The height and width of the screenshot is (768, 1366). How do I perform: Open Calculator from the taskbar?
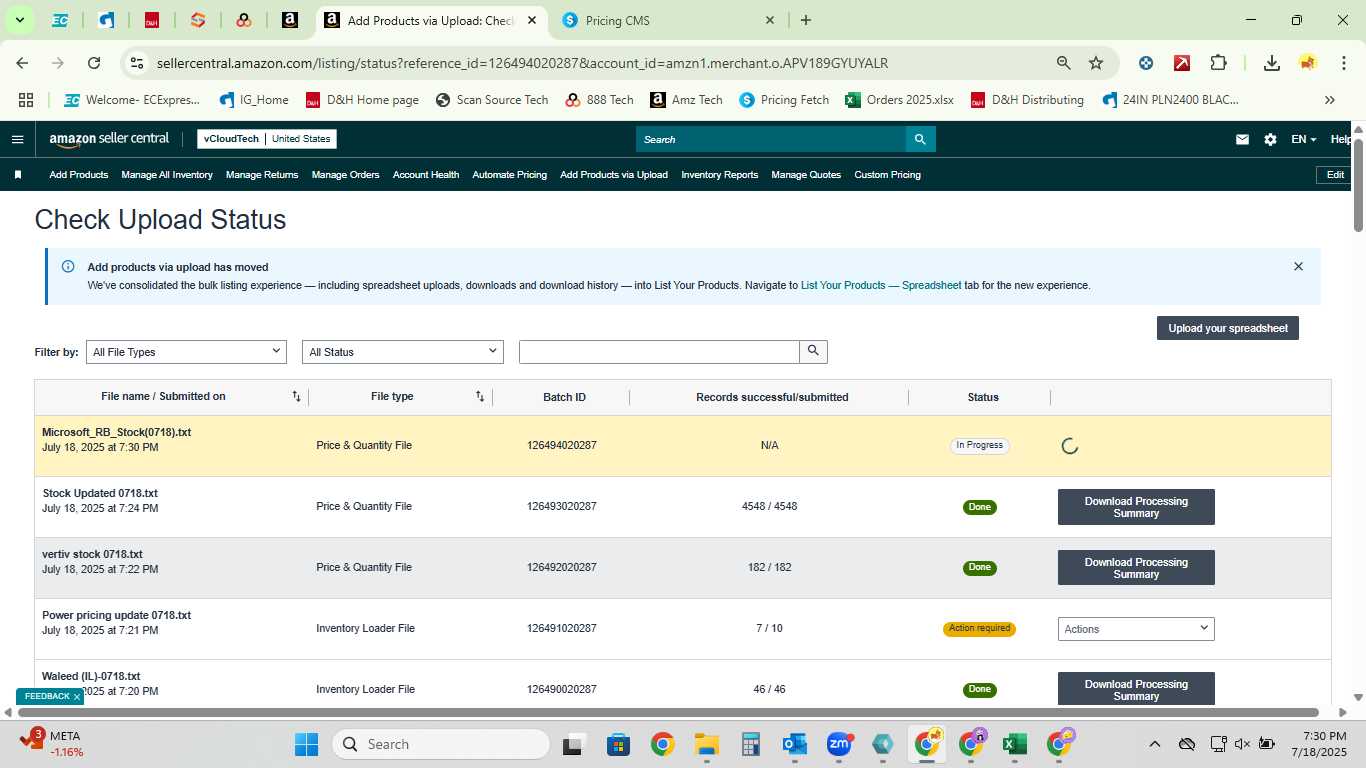click(751, 744)
